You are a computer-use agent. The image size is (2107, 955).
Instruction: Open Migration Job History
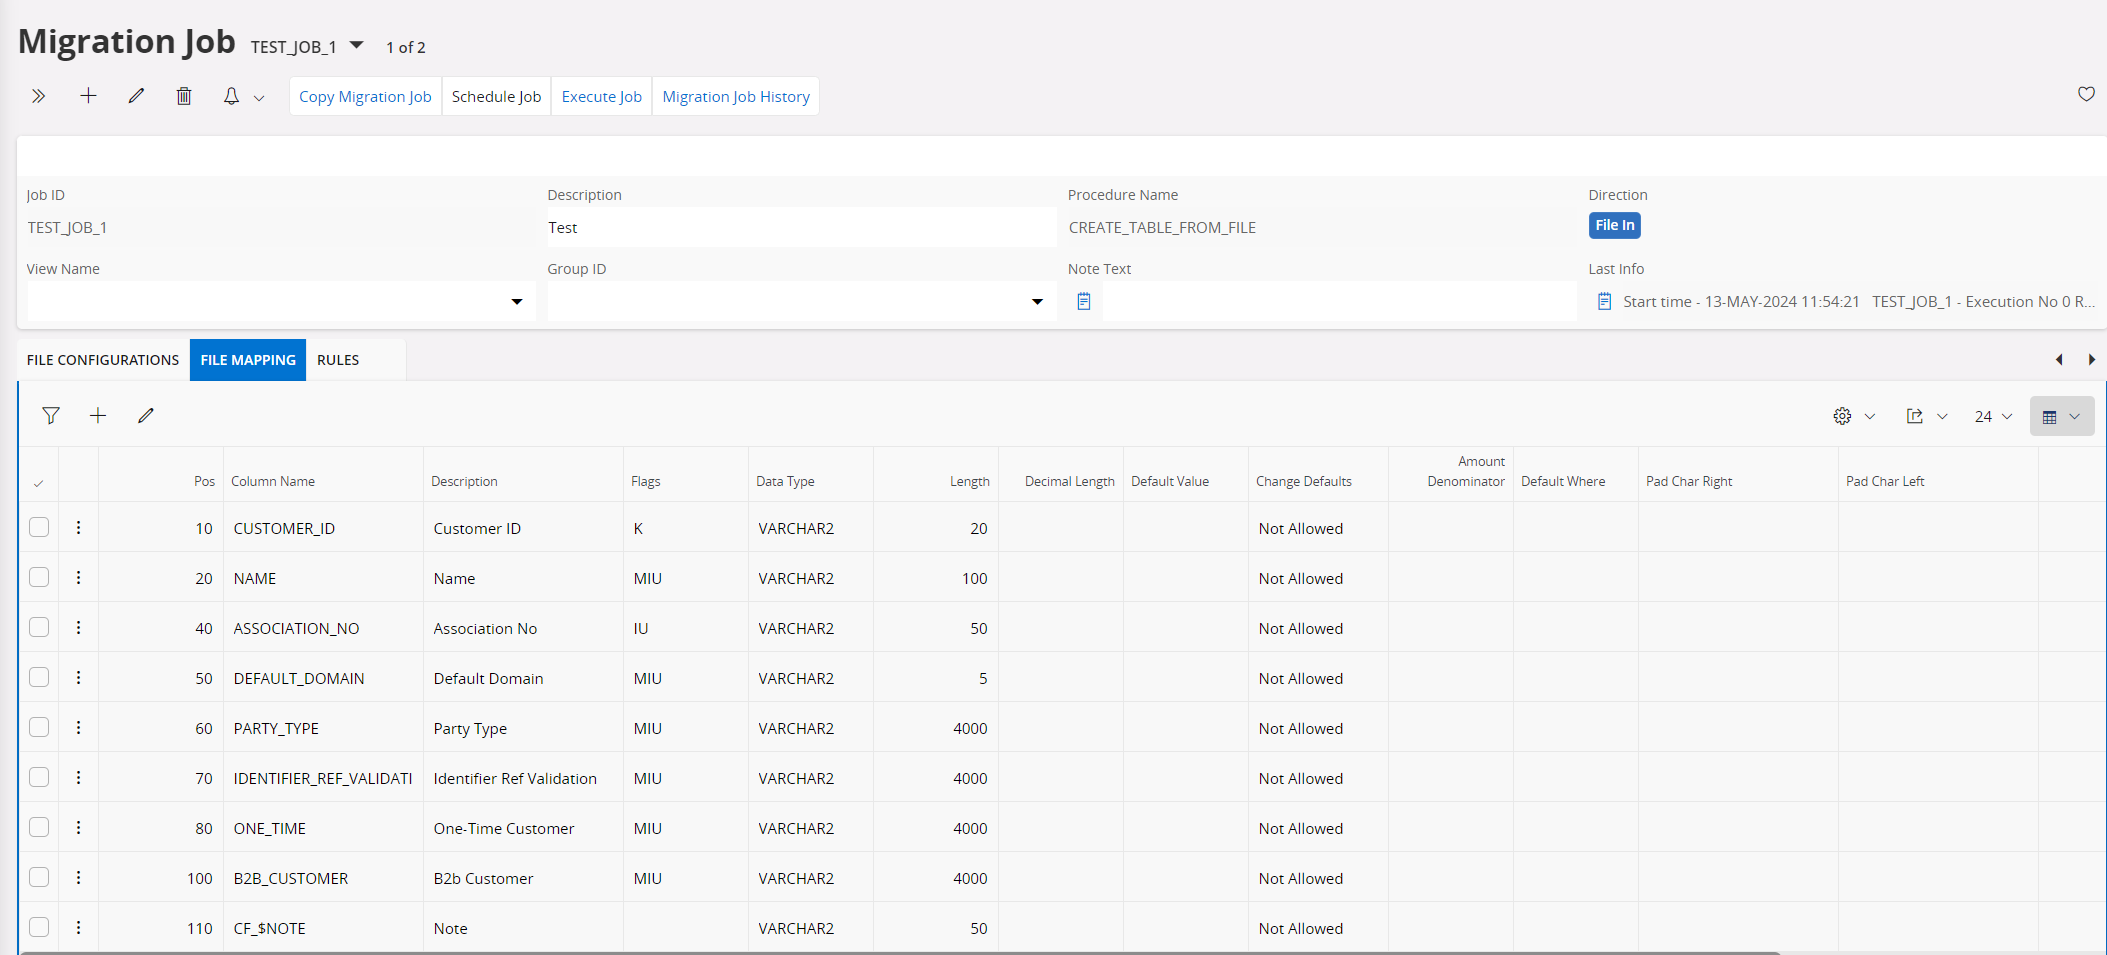pos(736,96)
